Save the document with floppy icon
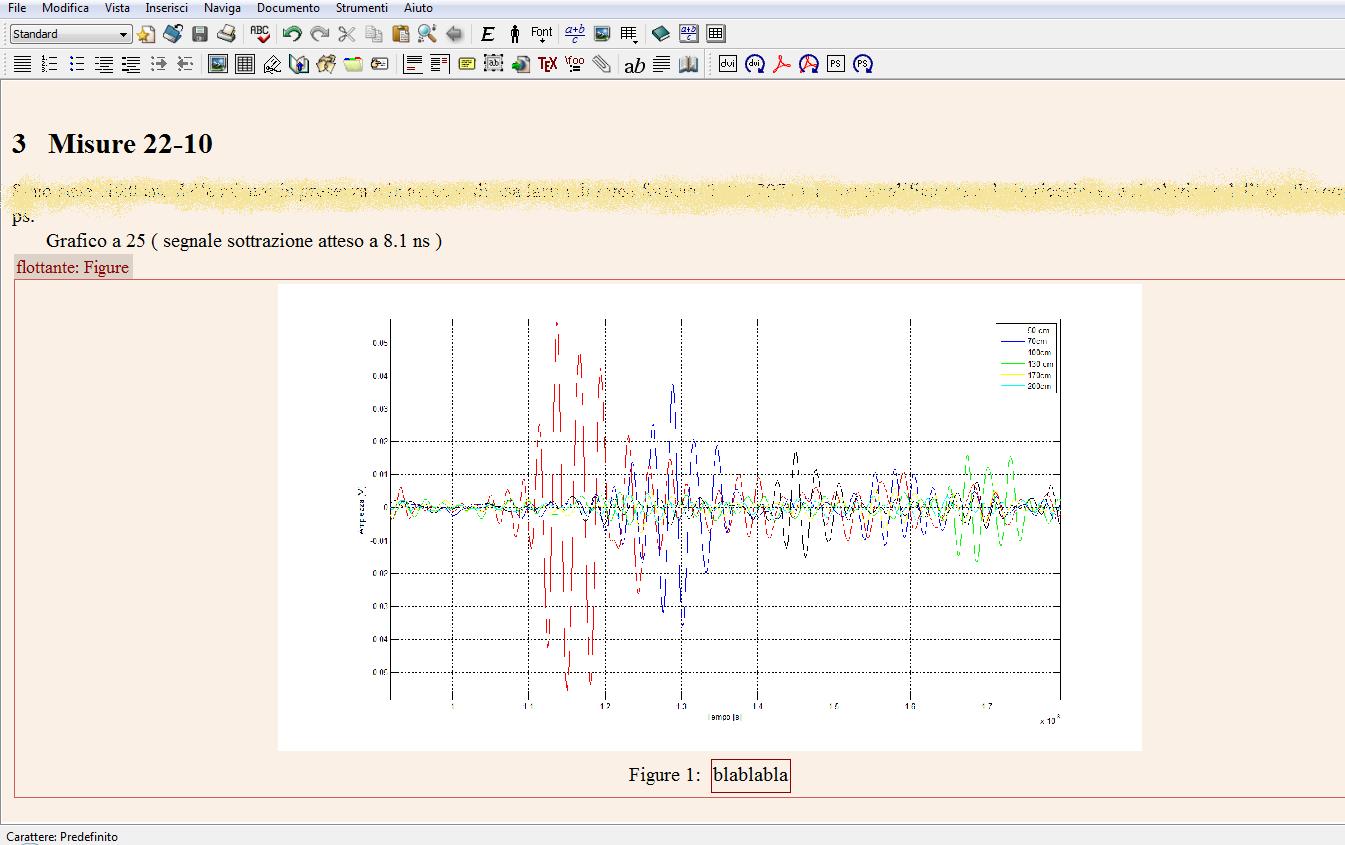1345x845 pixels. pos(200,34)
